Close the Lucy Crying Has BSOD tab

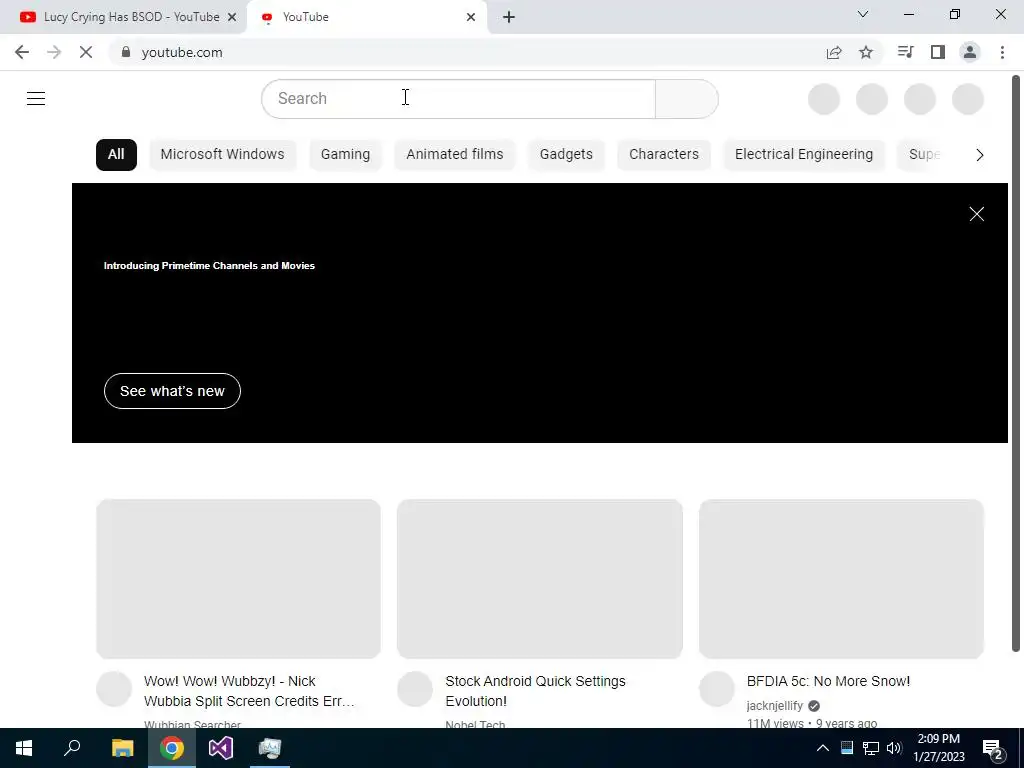click(232, 17)
